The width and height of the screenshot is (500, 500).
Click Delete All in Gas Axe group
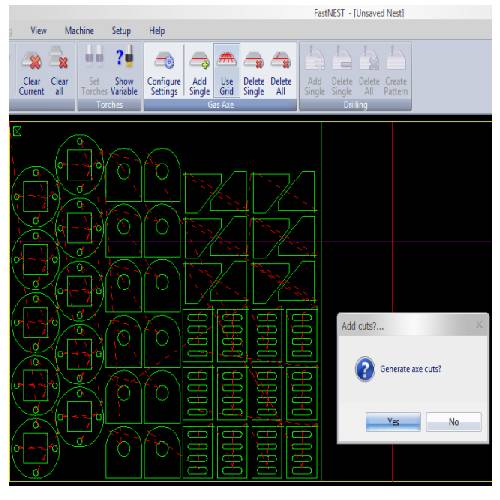(281, 71)
